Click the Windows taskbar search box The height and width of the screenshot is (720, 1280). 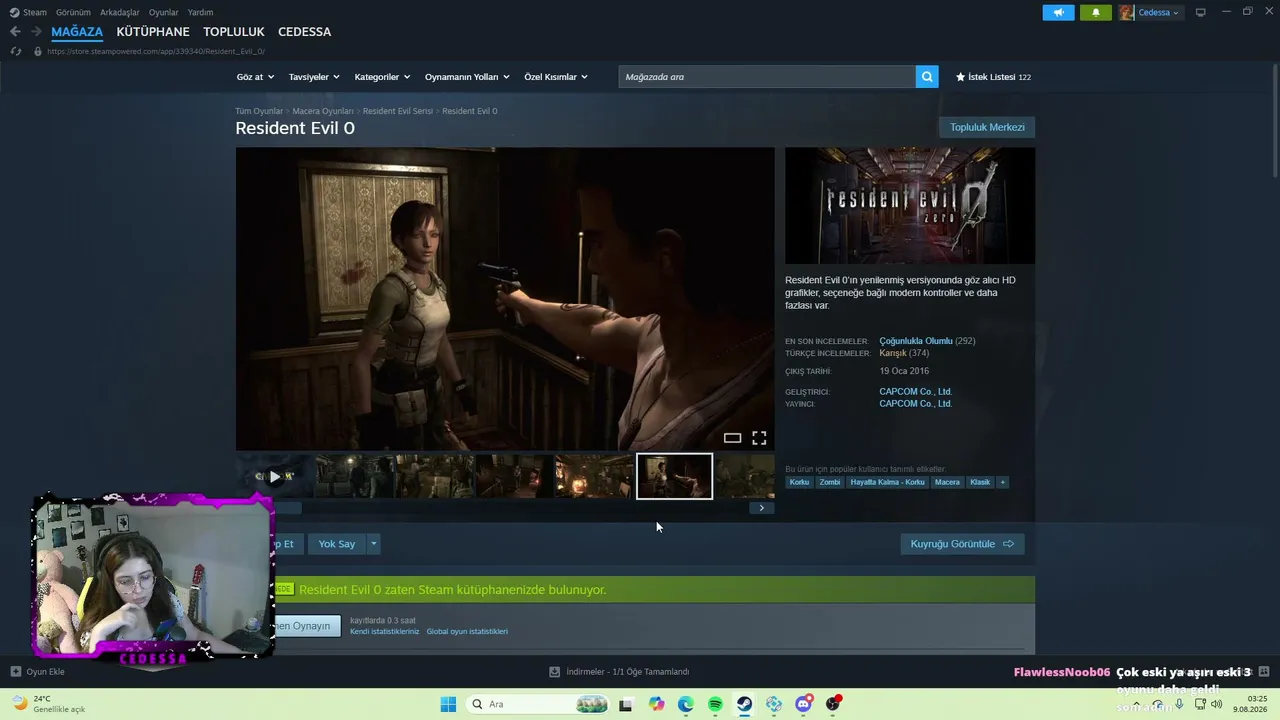[538, 704]
